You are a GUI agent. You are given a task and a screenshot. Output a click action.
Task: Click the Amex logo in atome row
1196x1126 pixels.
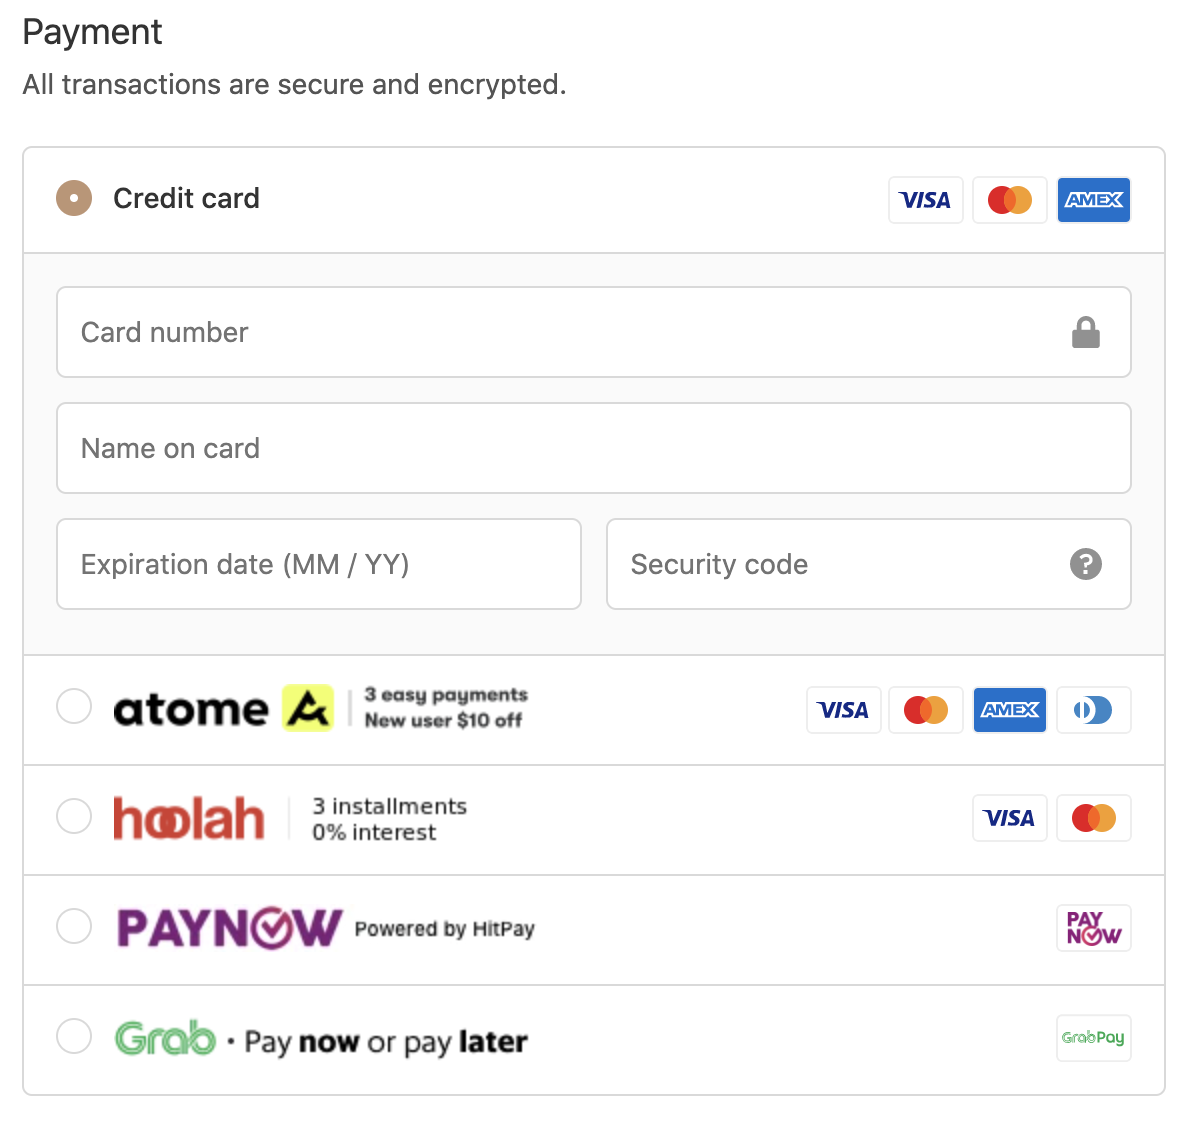(1010, 710)
